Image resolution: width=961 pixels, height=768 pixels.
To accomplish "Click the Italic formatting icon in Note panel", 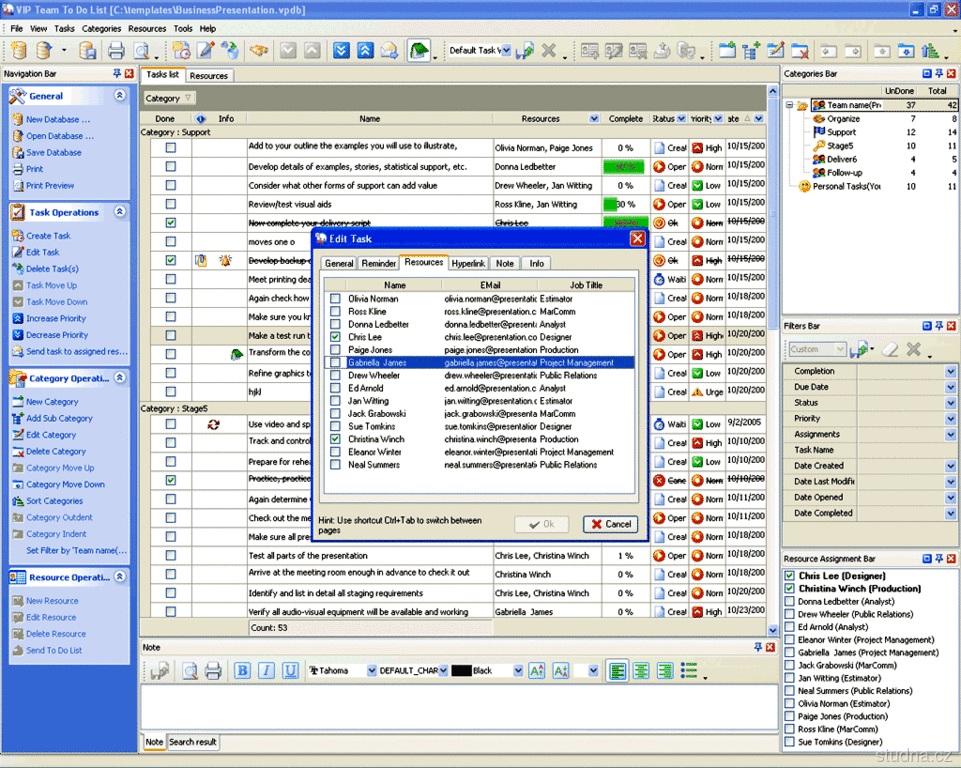I will click(x=266, y=671).
